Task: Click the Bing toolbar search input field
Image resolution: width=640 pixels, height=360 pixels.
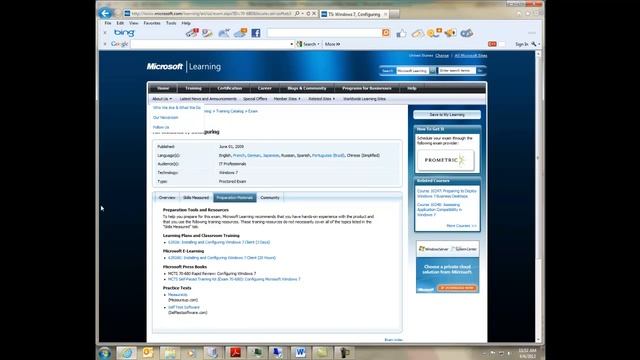Action: pos(324,33)
